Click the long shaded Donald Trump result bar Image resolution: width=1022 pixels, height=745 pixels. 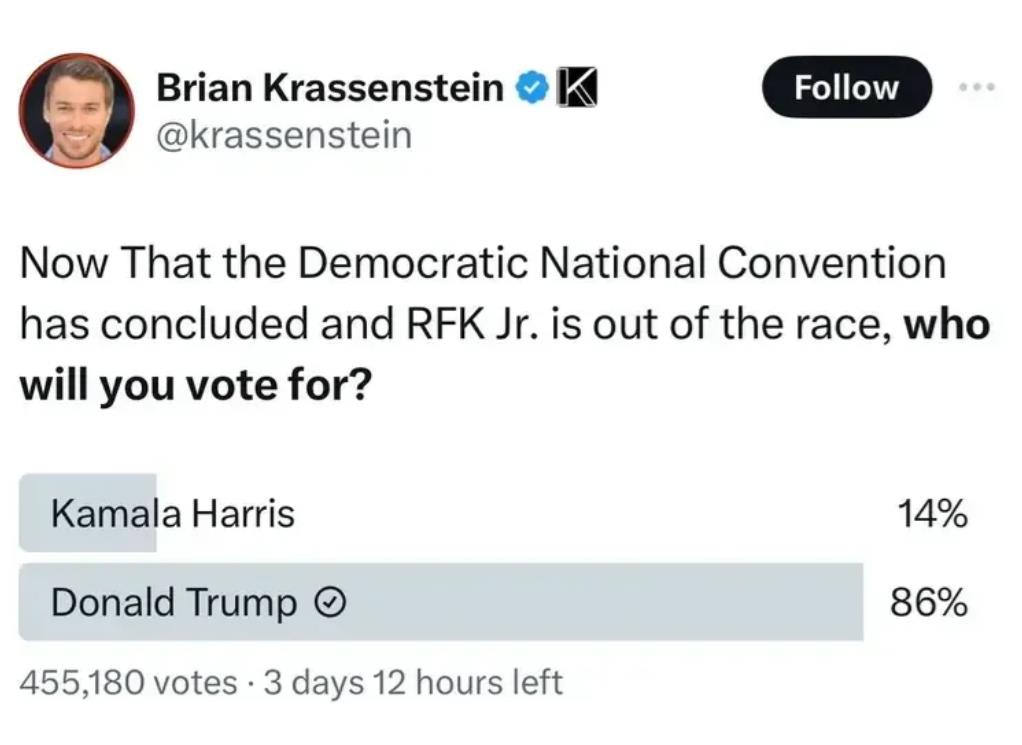tap(441, 602)
